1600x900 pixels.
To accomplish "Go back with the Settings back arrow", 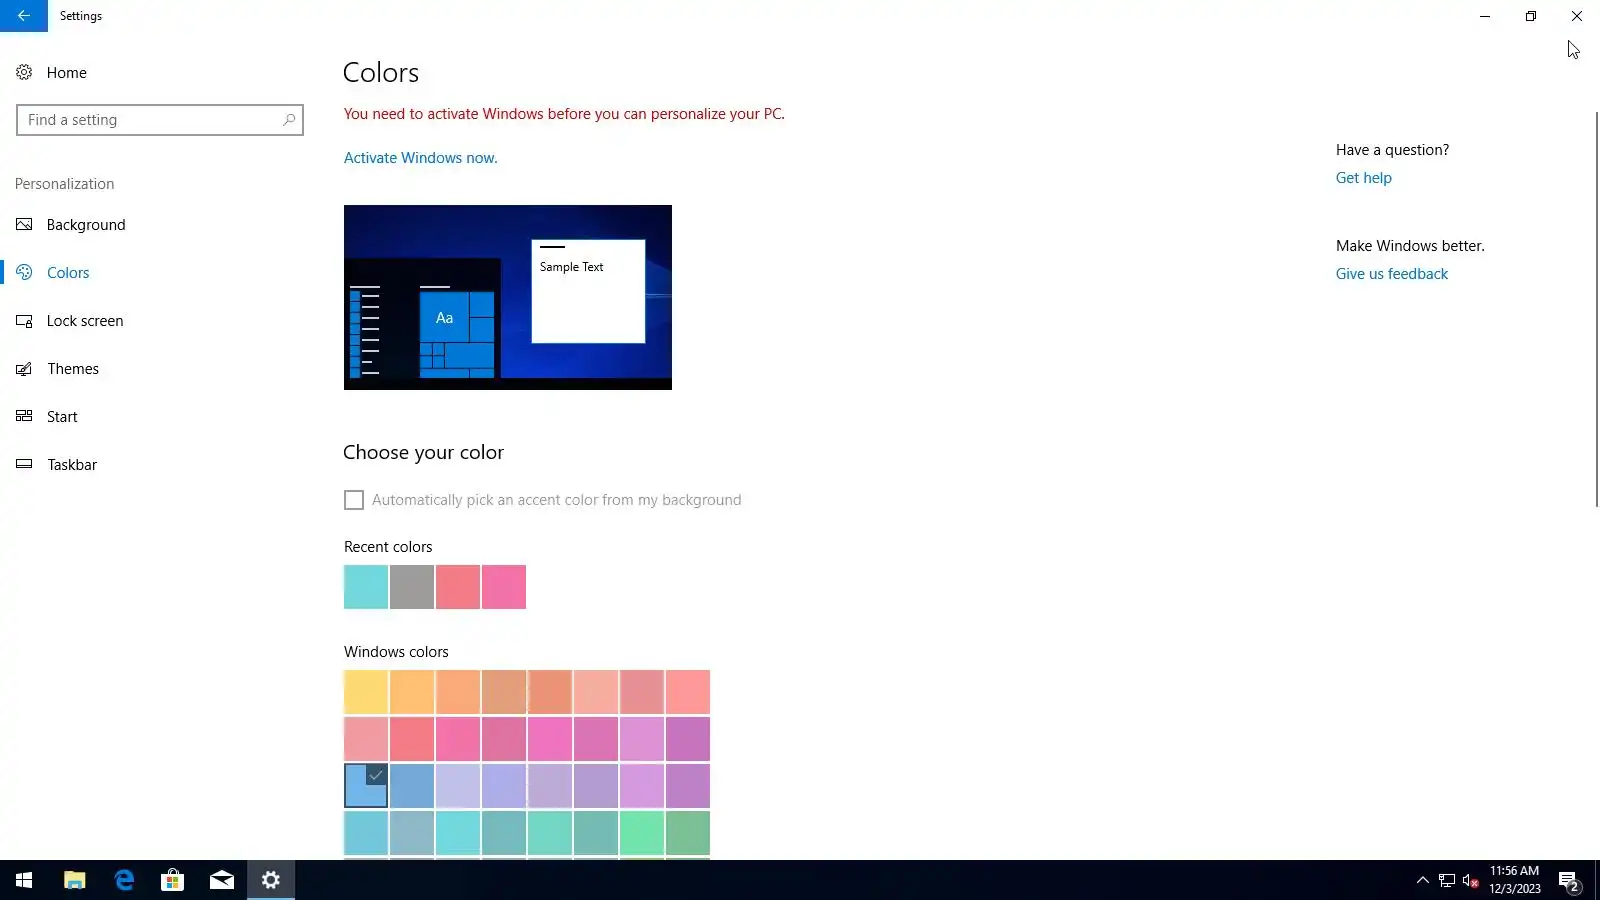I will pyautogui.click(x=24, y=16).
